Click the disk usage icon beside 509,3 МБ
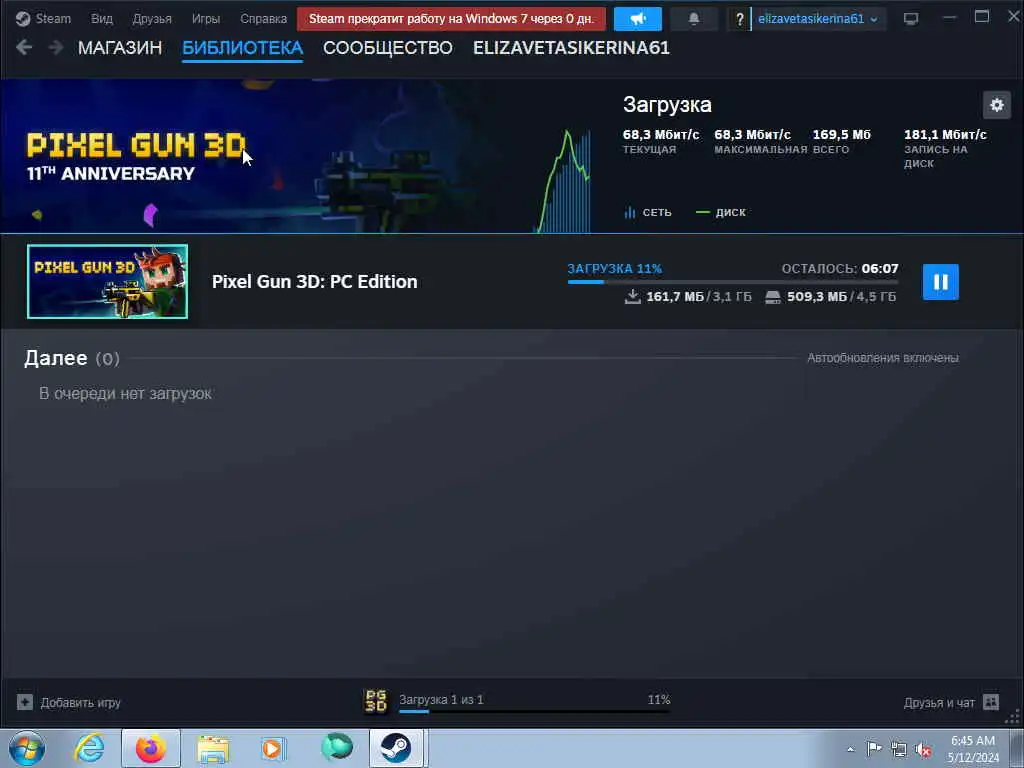This screenshot has height=768, width=1024. click(773, 298)
